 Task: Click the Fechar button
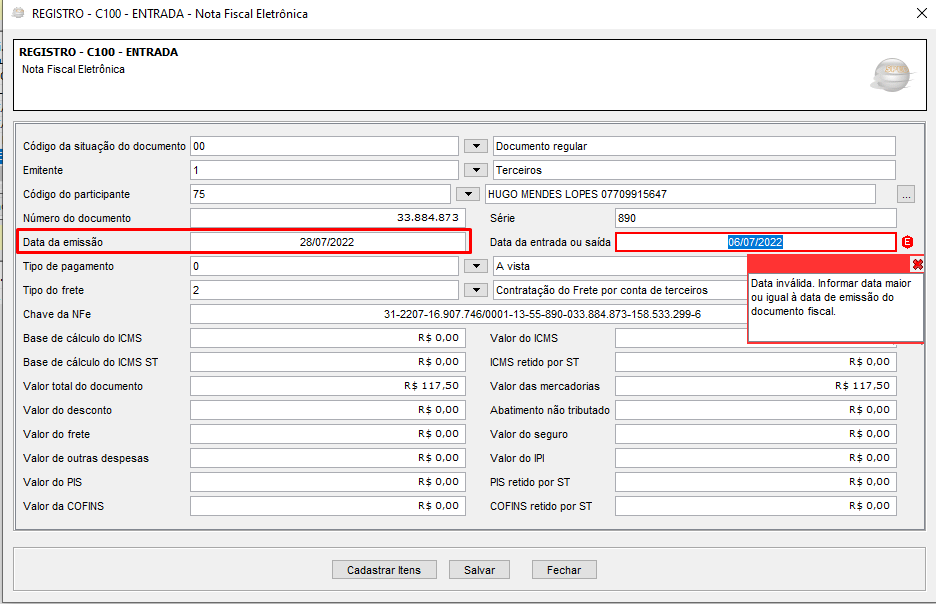(x=564, y=570)
